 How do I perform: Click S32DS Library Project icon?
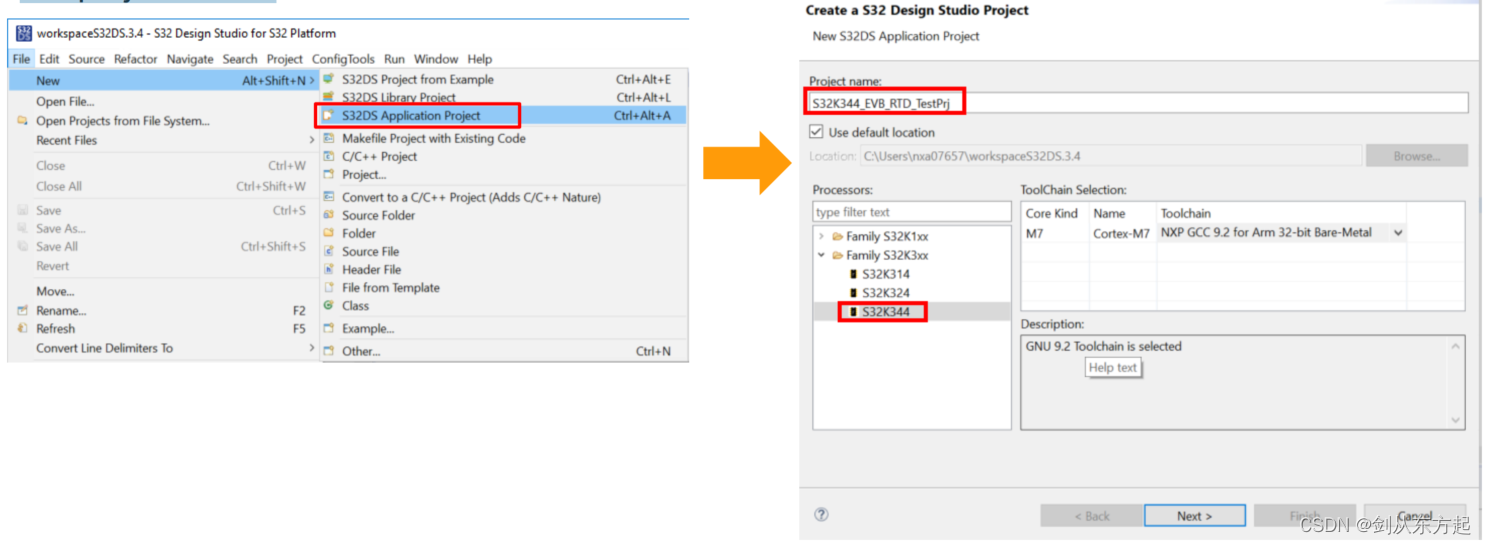tap(328, 97)
